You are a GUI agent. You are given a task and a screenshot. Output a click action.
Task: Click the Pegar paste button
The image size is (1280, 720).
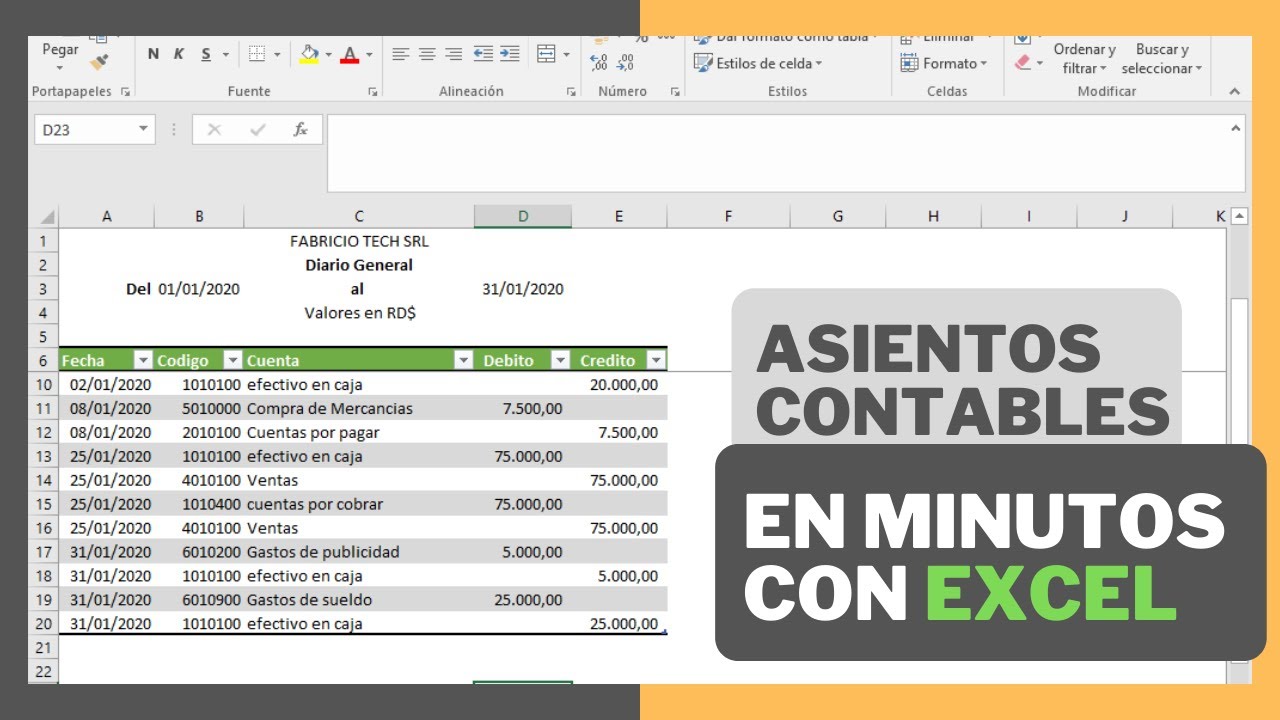(60, 49)
